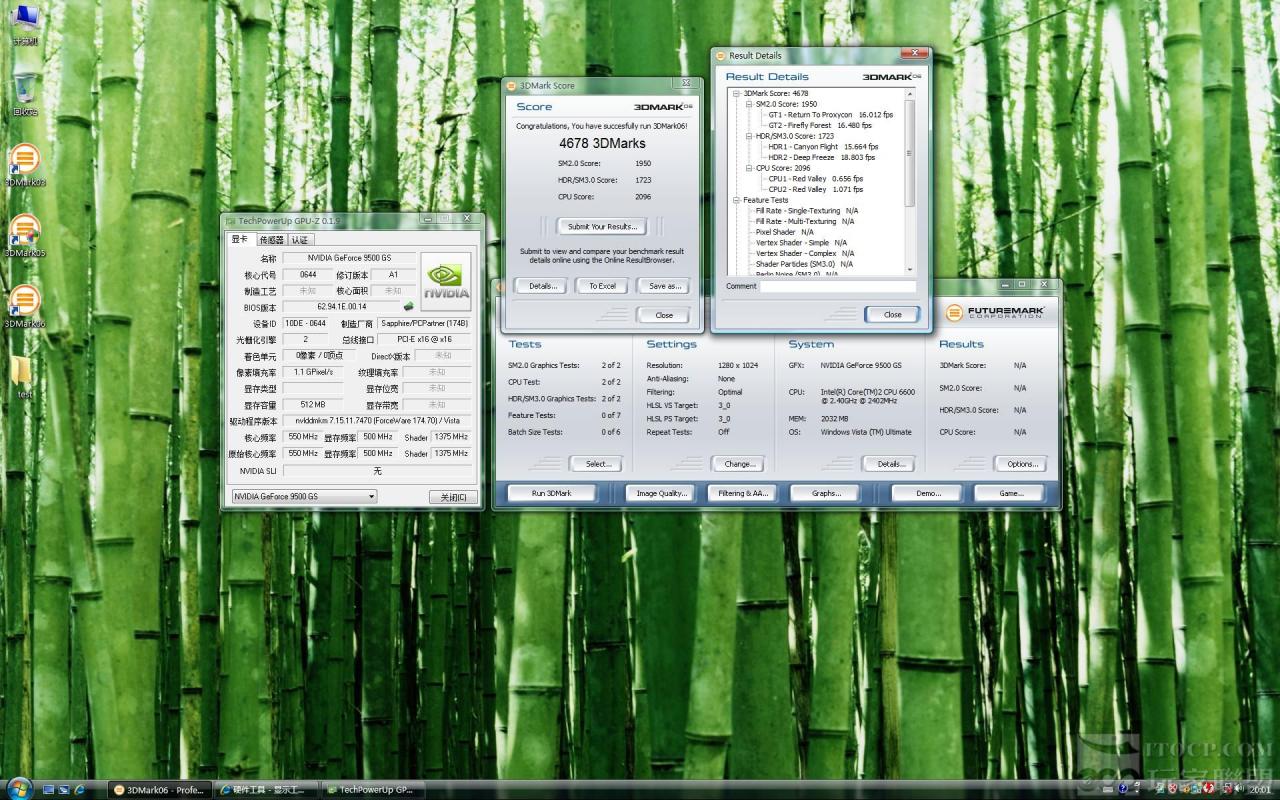The width and height of the screenshot is (1280, 800).
Task: Select CPU1 - Red Valley row
Action: 815,179
